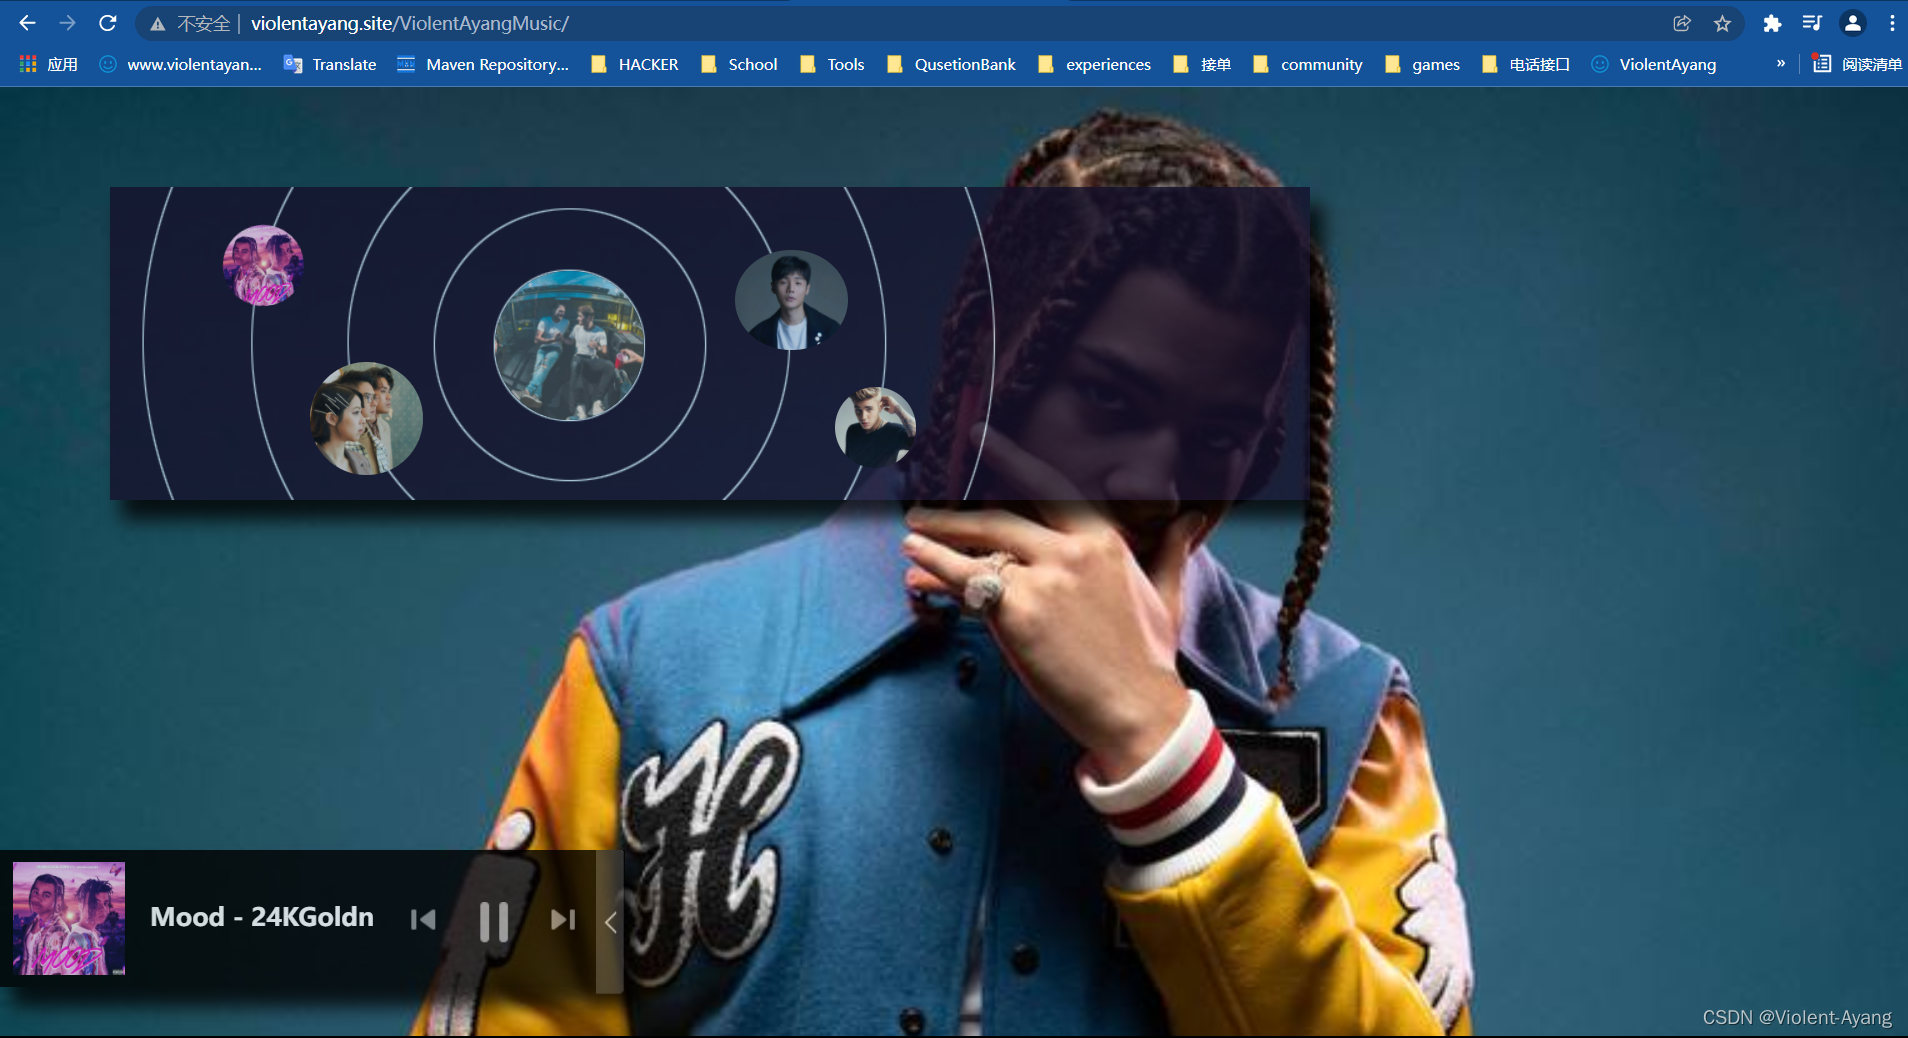1908x1038 pixels.
Task: Skip to the previous track
Action: [423, 919]
